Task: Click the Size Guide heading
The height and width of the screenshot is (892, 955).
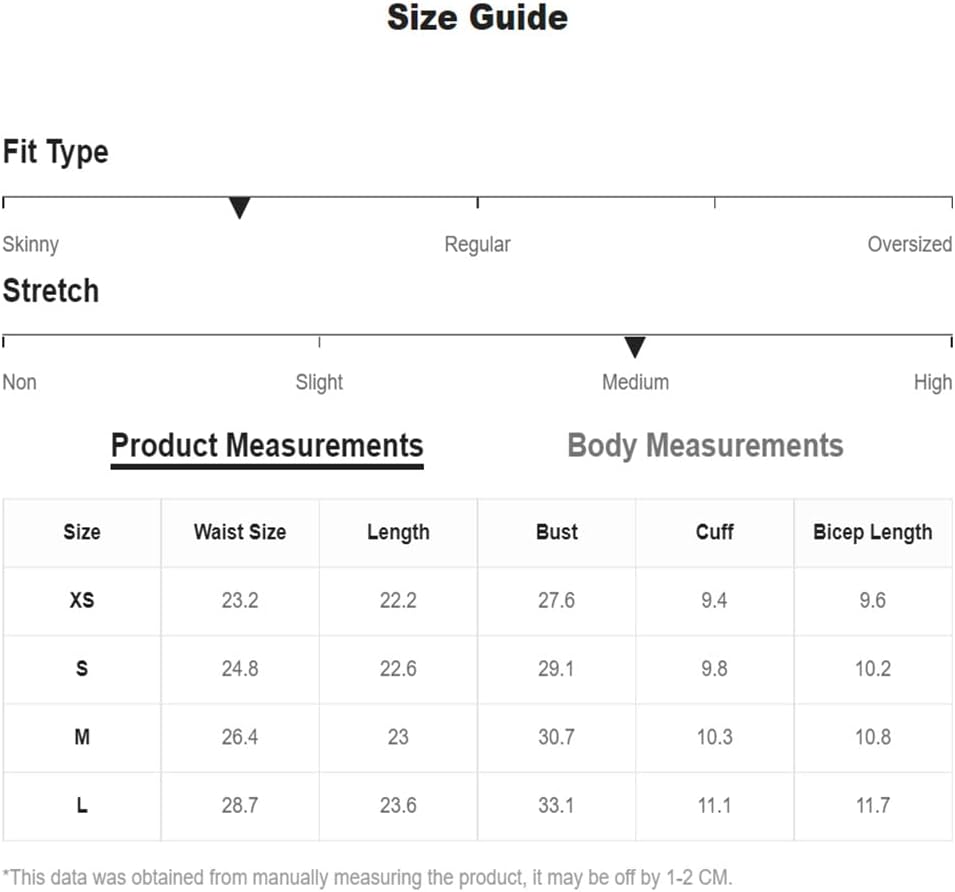Action: (x=478, y=17)
